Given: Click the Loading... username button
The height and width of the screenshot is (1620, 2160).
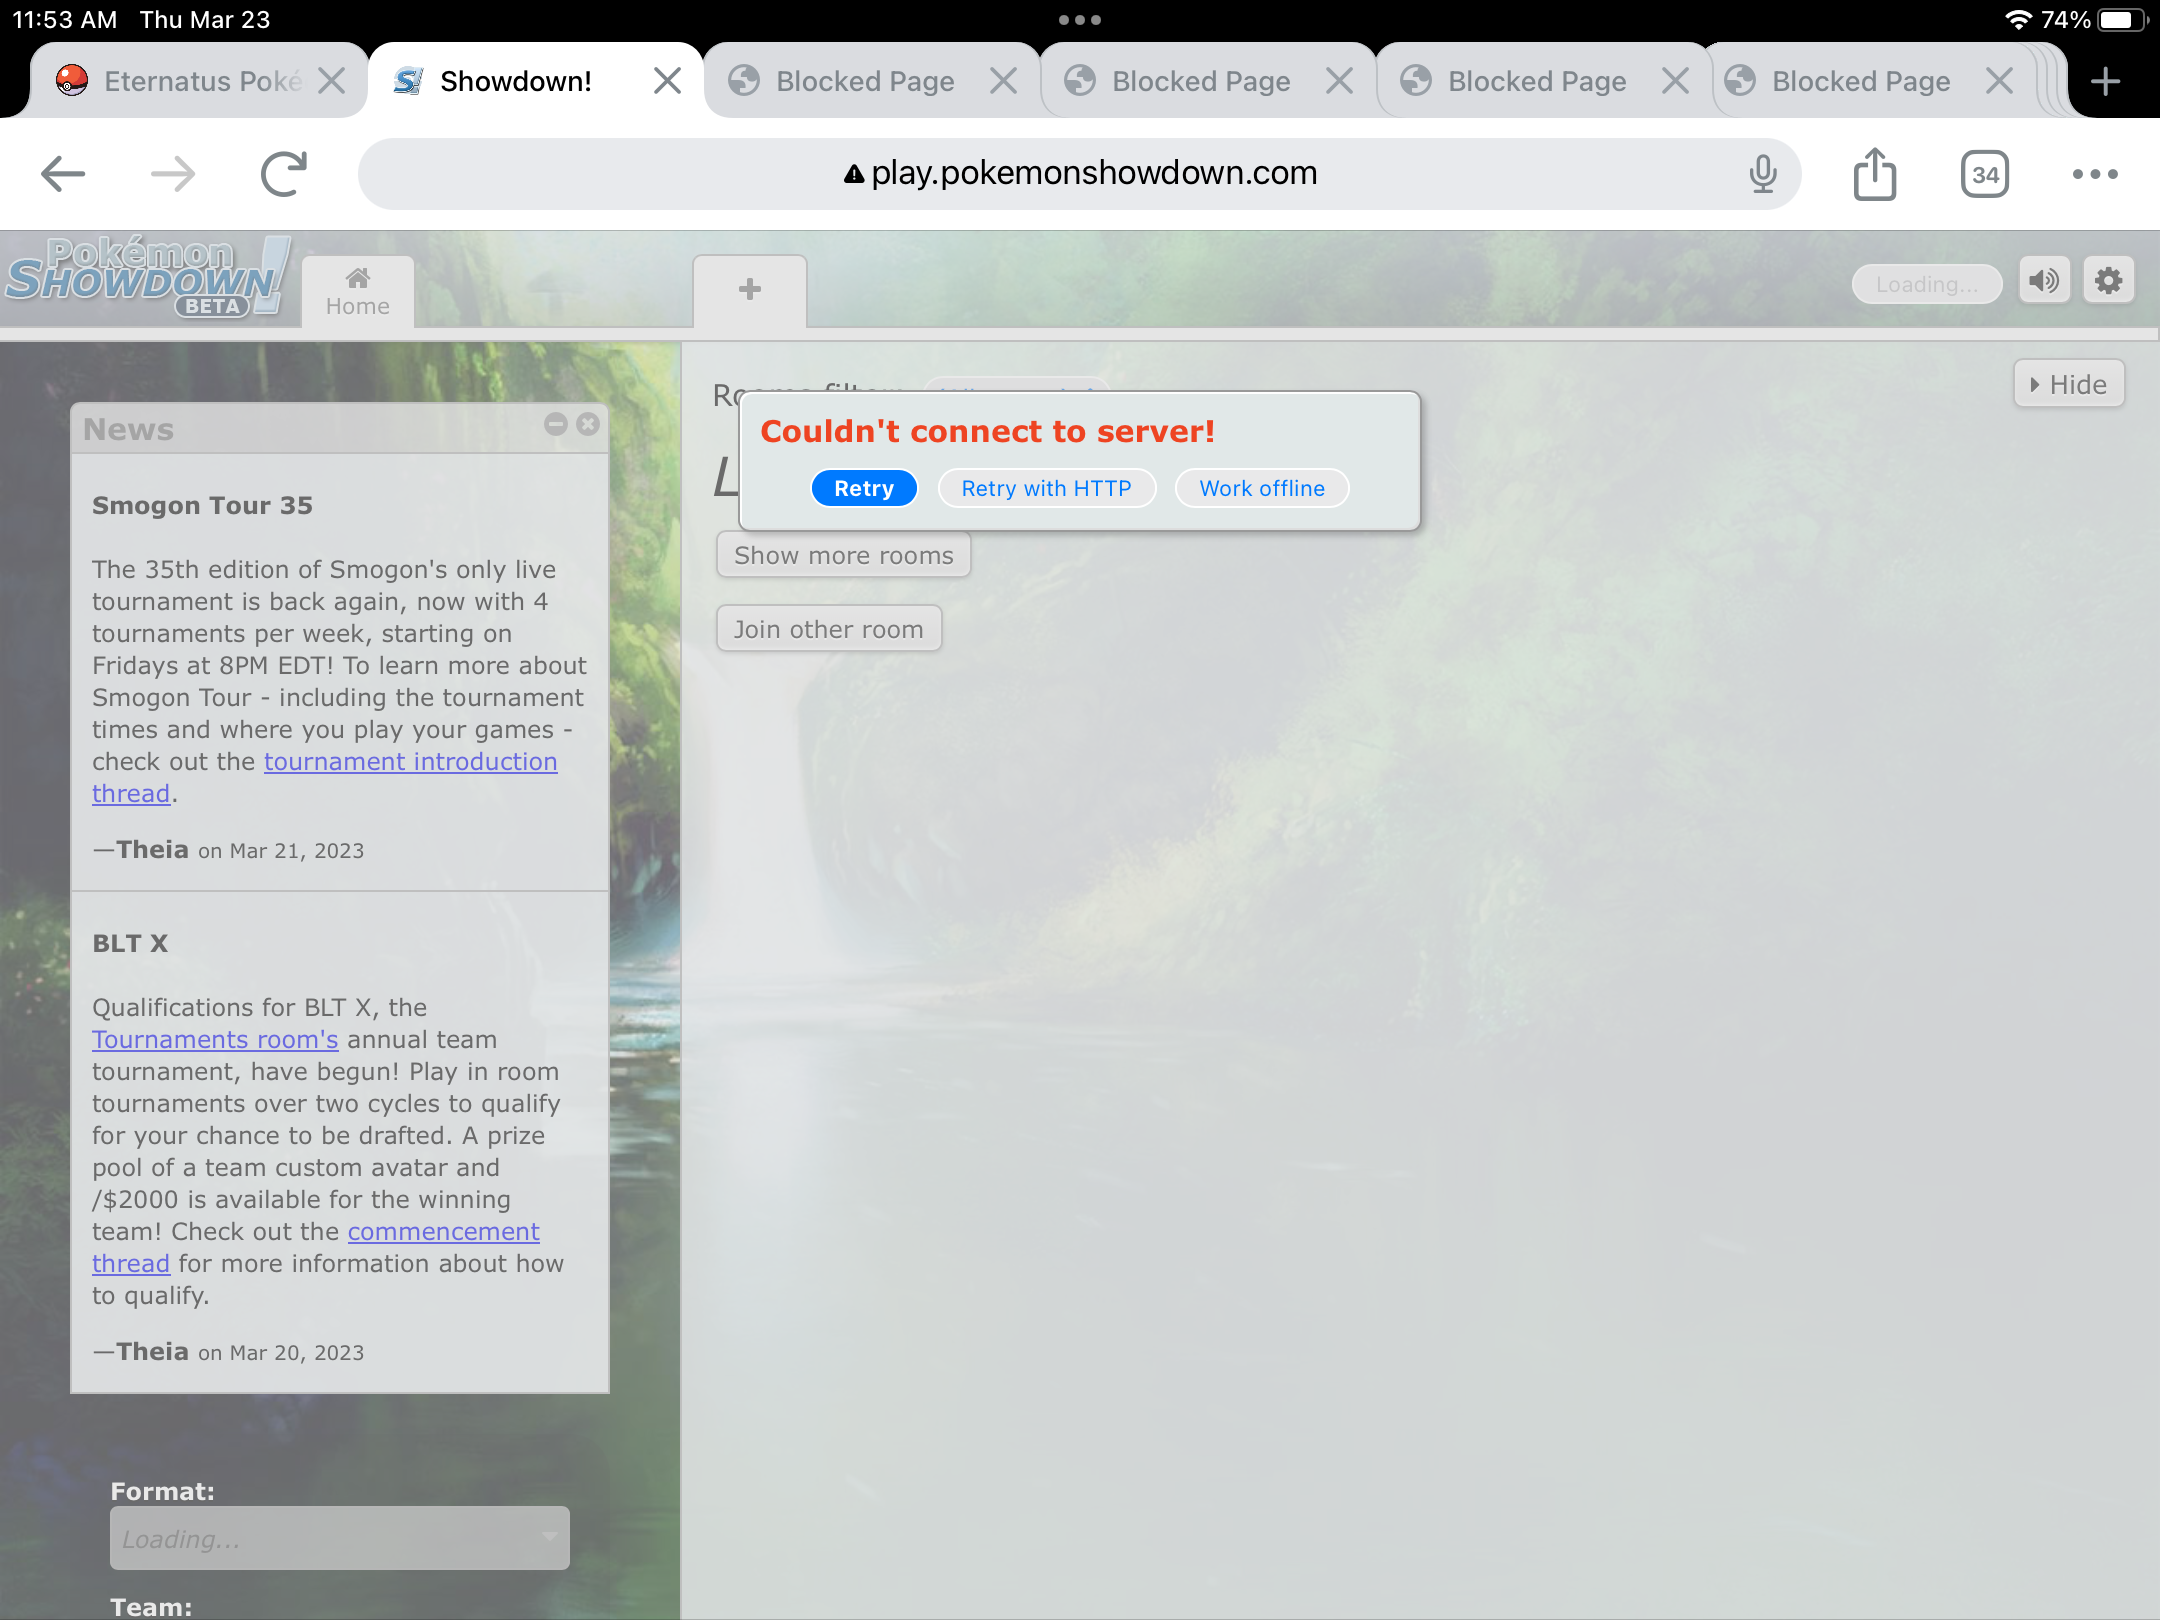Looking at the screenshot, I should tap(1927, 284).
